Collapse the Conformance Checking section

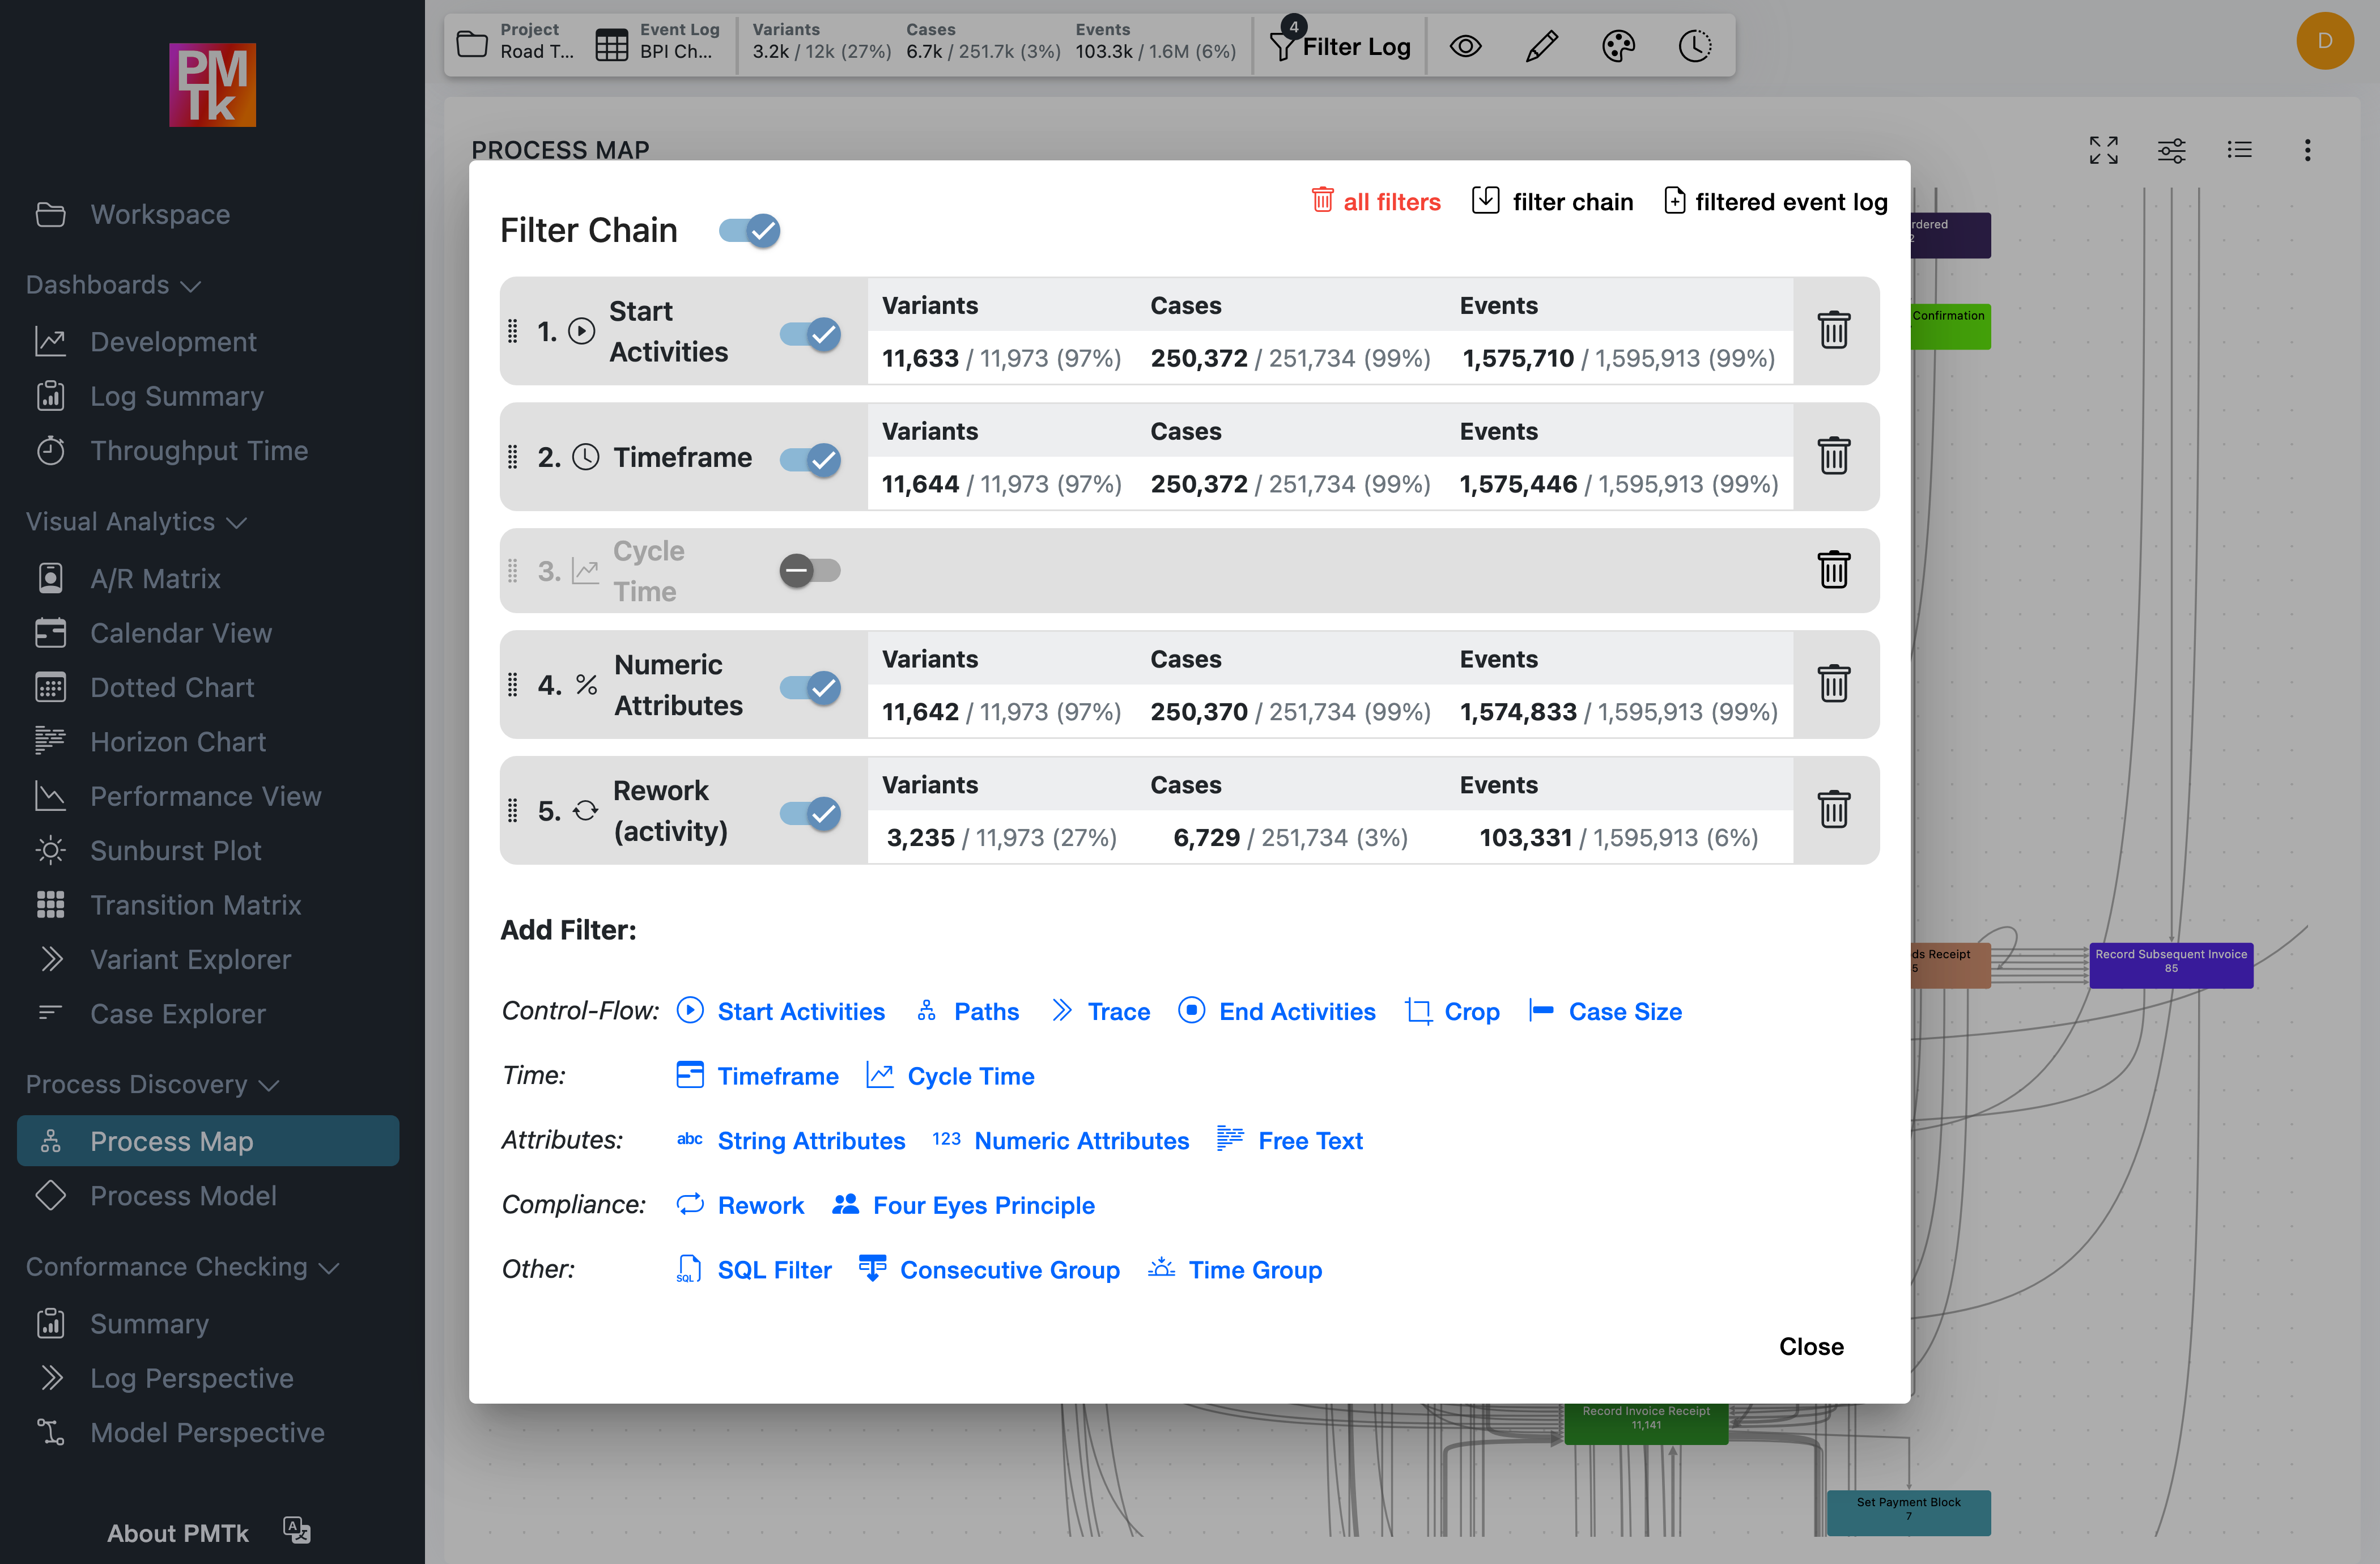coord(330,1266)
